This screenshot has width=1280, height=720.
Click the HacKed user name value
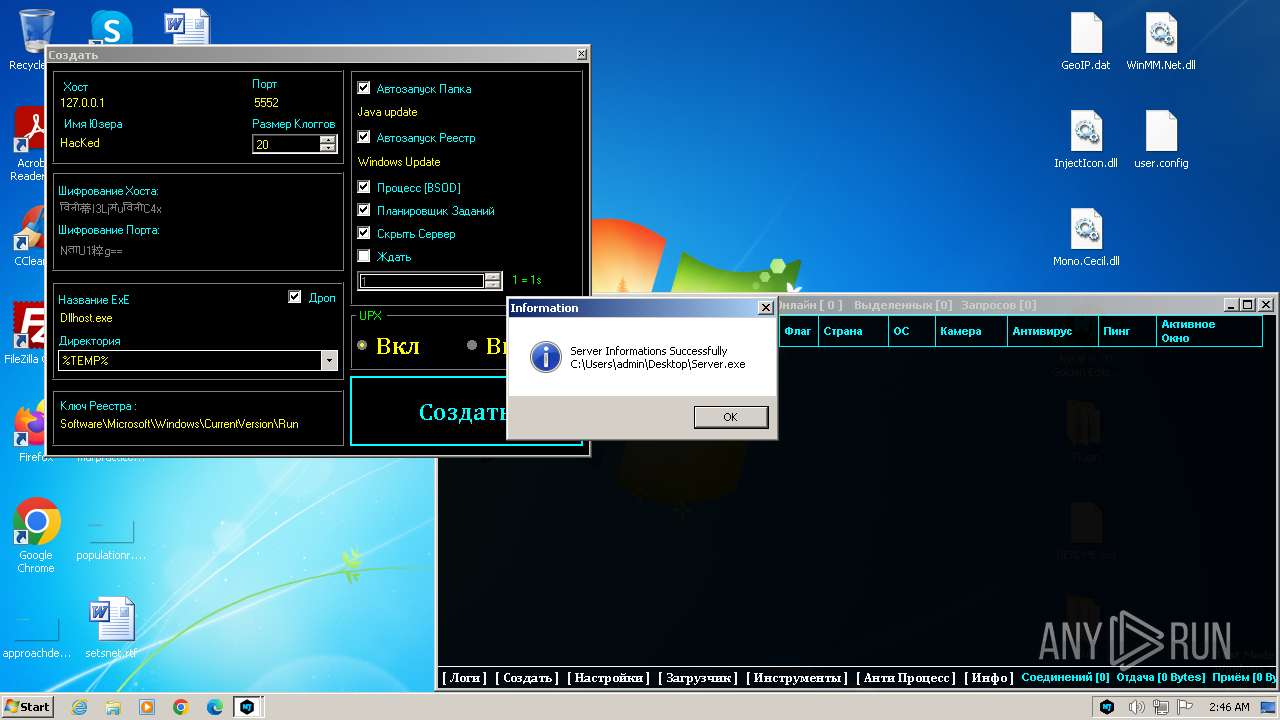coord(80,143)
